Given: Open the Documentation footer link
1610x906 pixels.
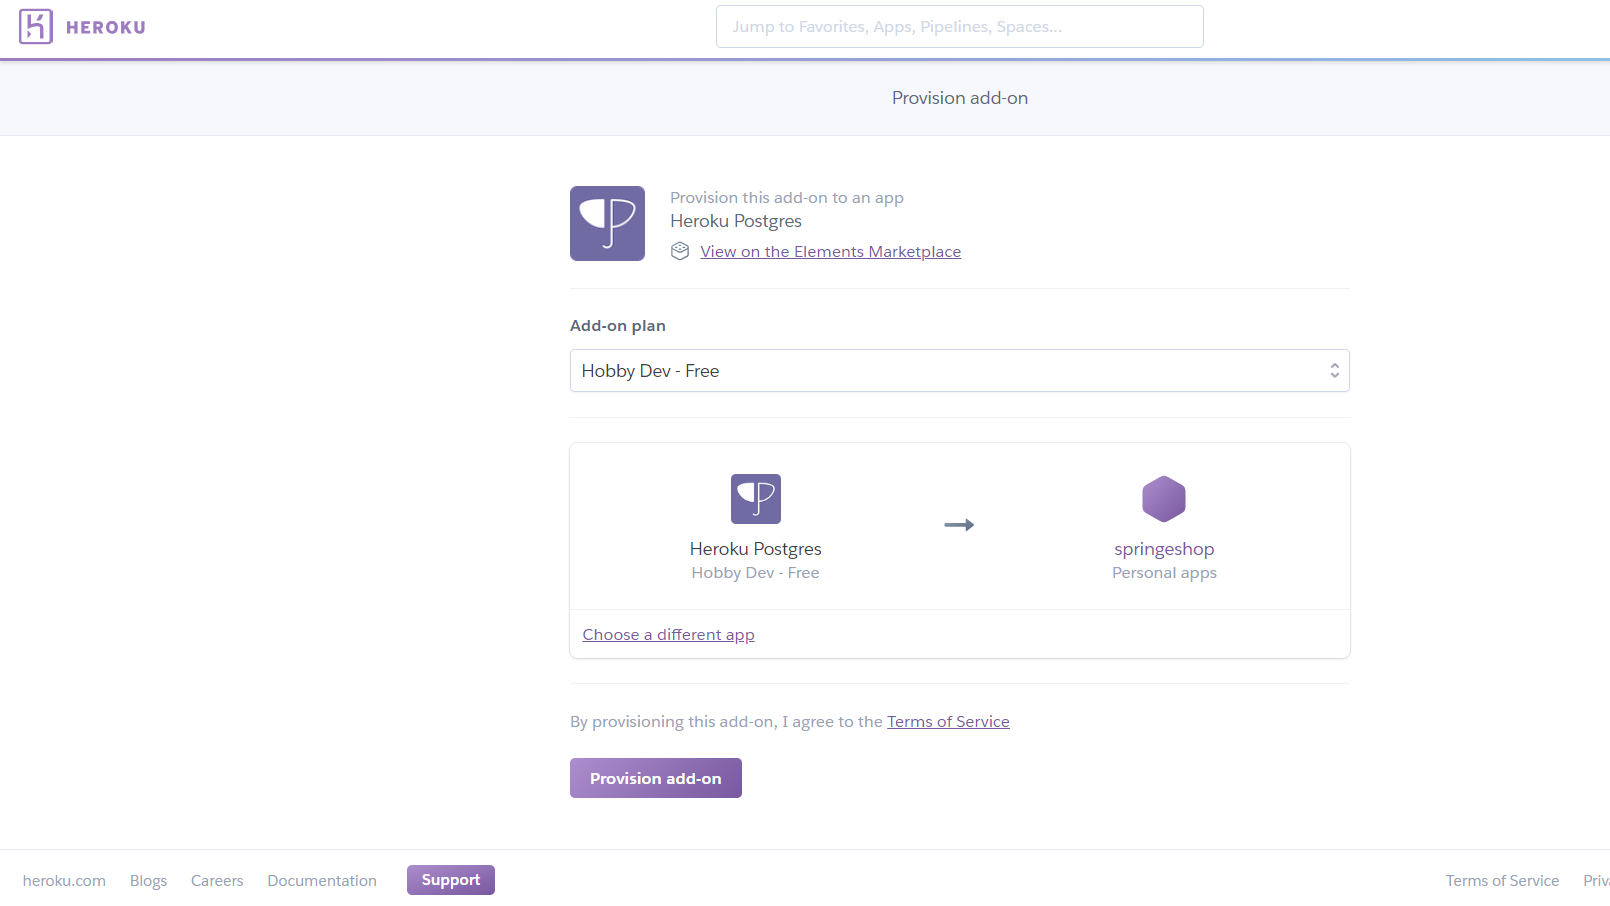Looking at the screenshot, I should tap(322, 881).
